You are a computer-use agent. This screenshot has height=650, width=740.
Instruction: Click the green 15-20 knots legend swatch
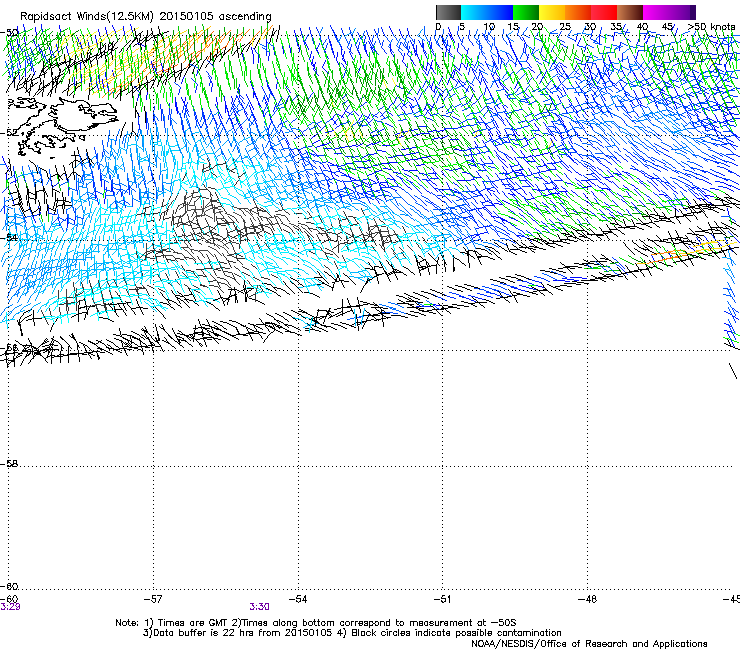click(526, 12)
